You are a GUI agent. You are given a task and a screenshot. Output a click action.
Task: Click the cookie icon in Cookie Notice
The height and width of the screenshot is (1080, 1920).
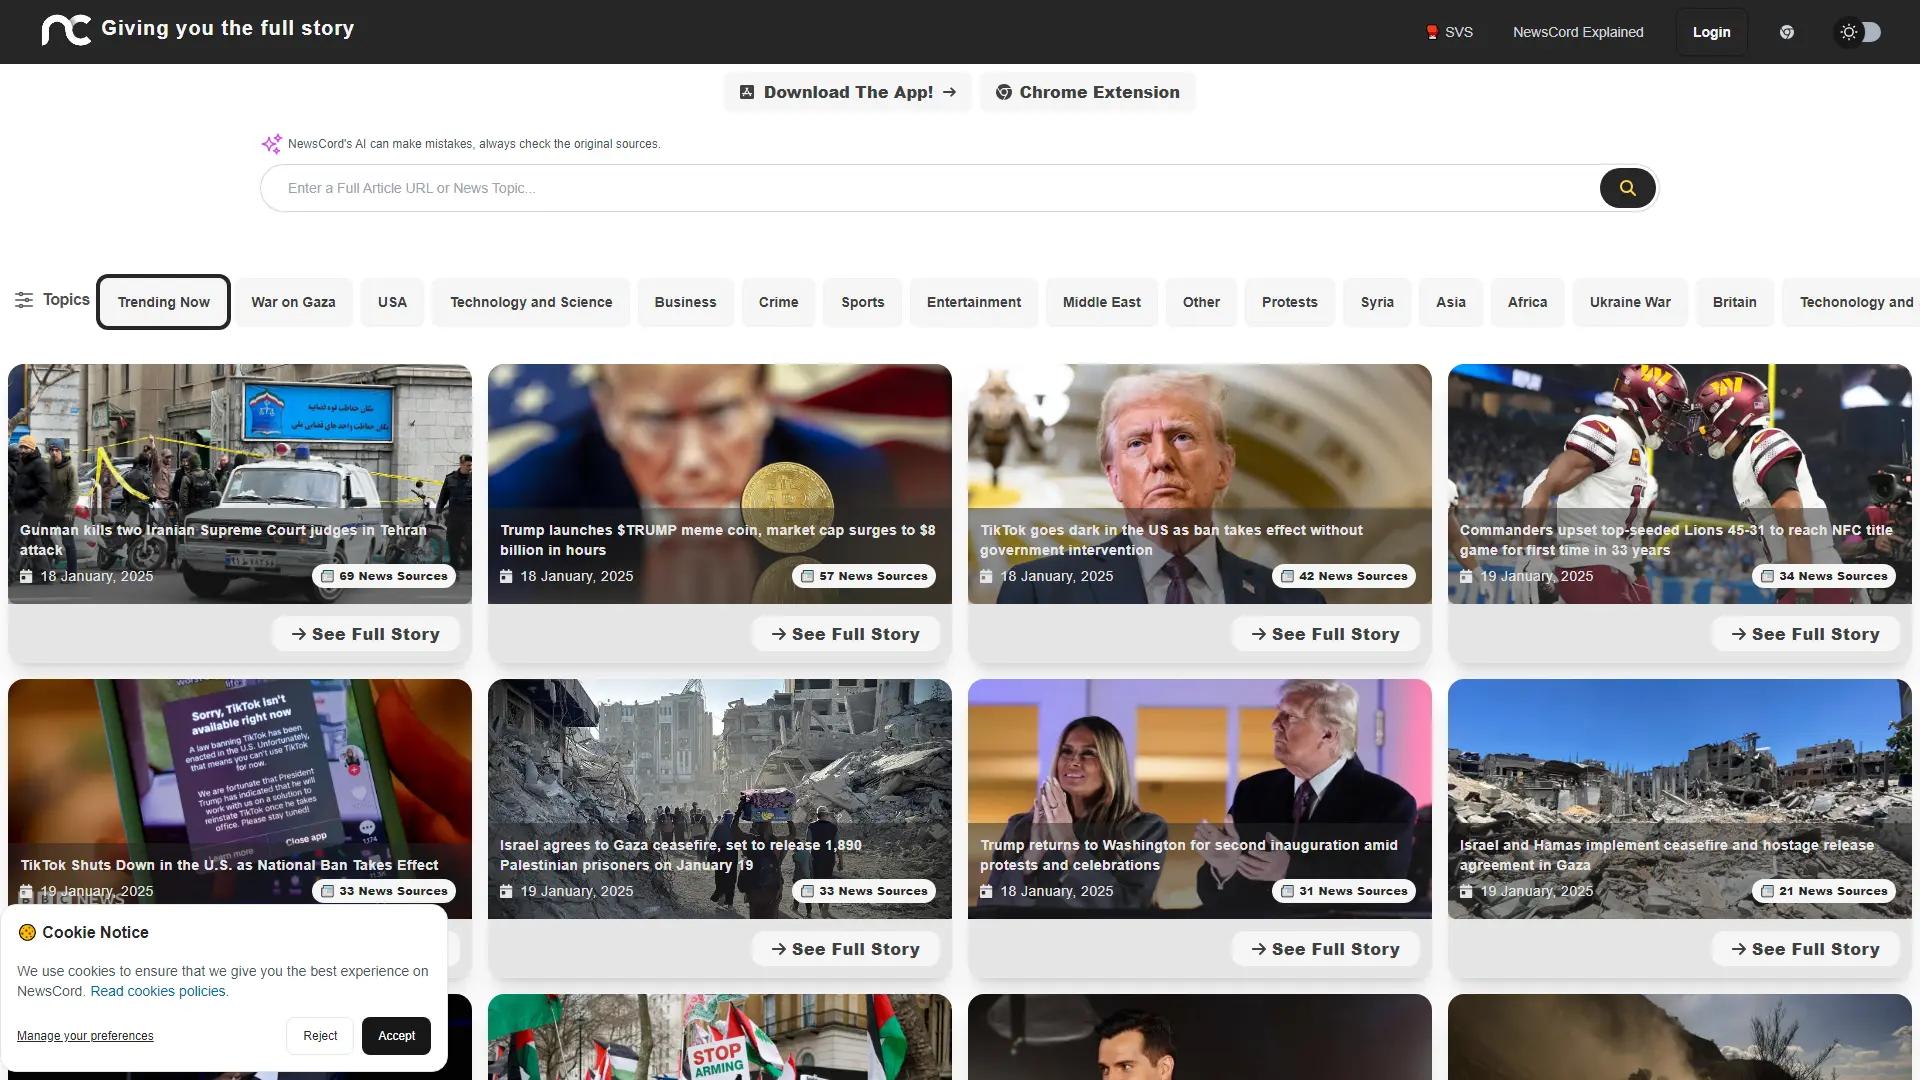[x=25, y=932]
